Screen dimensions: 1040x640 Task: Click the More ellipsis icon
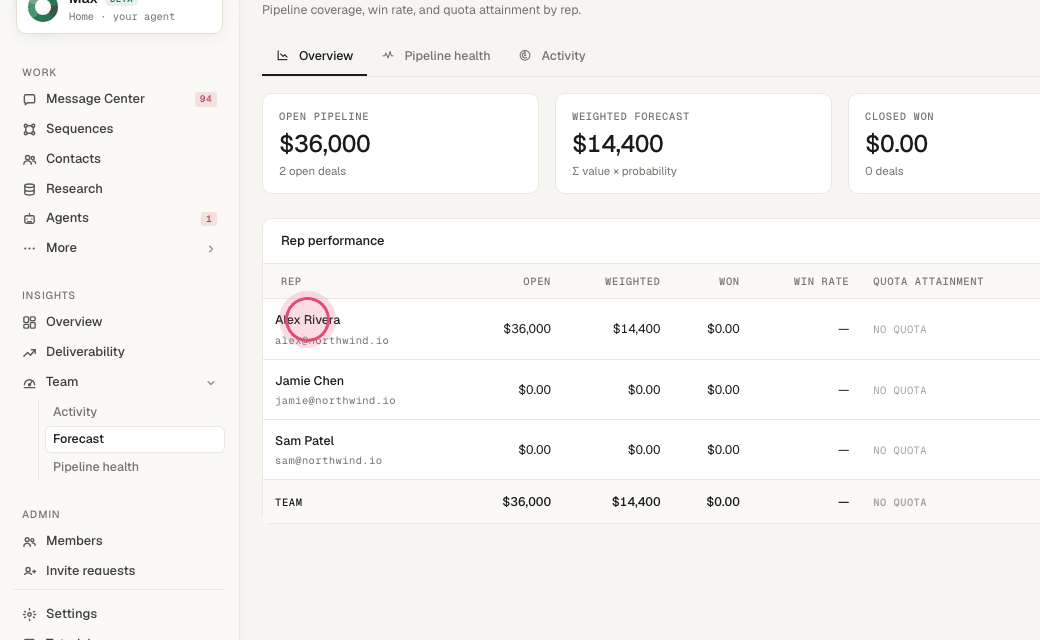point(29,248)
